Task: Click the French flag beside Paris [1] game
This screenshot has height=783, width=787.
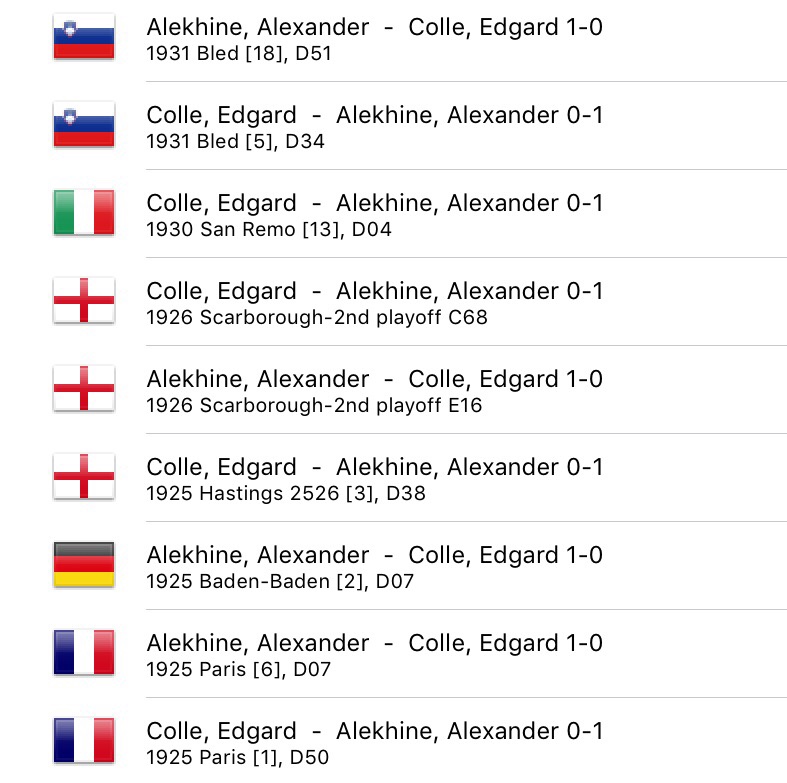Action: (x=84, y=742)
